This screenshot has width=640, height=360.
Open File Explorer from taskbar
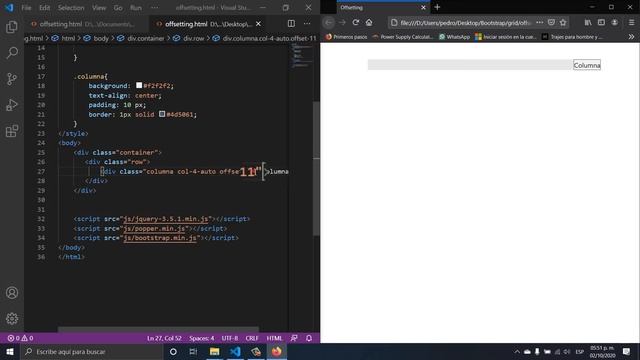coord(215,351)
